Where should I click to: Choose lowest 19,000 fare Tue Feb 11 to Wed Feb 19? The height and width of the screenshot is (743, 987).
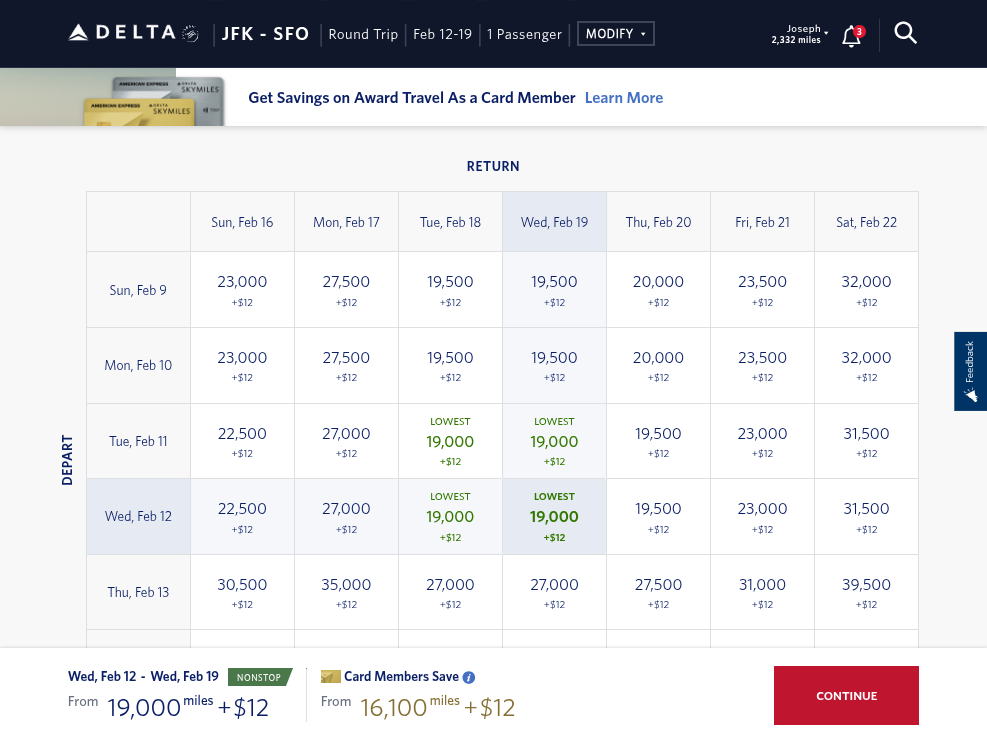pyautogui.click(x=555, y=441)
